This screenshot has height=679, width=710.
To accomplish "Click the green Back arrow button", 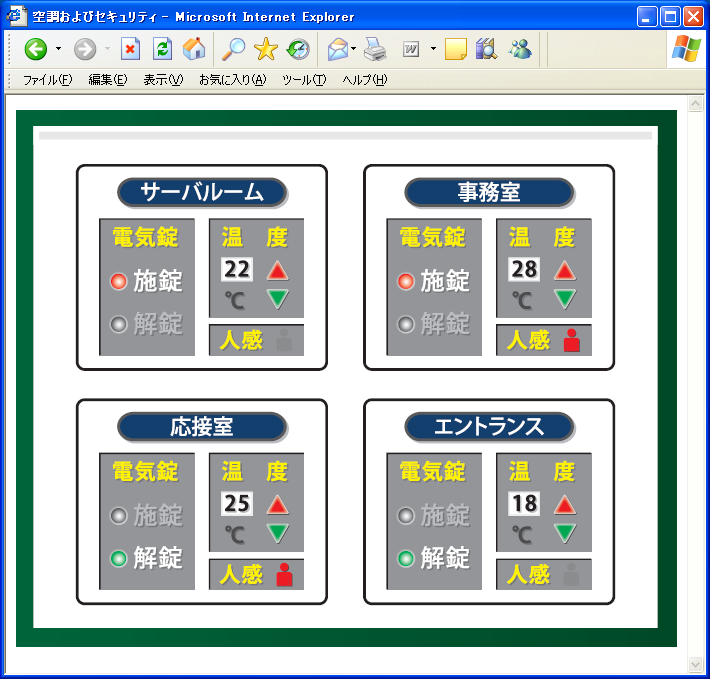I will pos(36,49).
